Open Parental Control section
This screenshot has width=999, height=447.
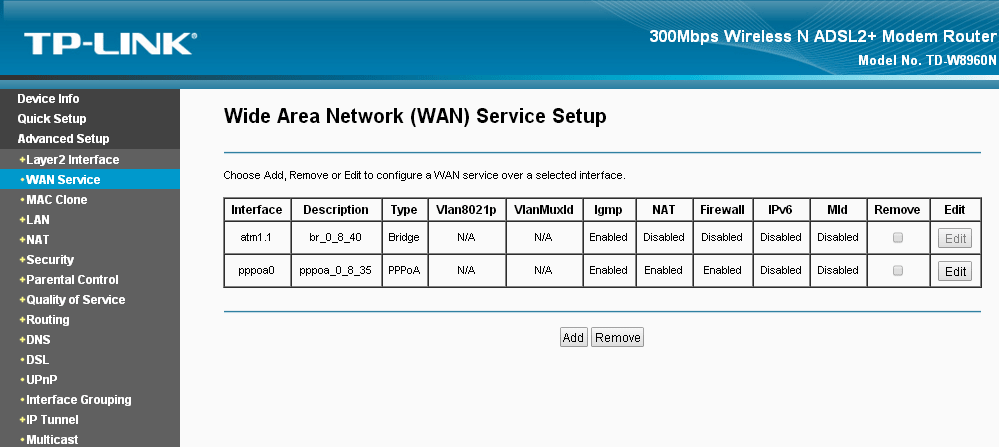click(x=72, y=280)
